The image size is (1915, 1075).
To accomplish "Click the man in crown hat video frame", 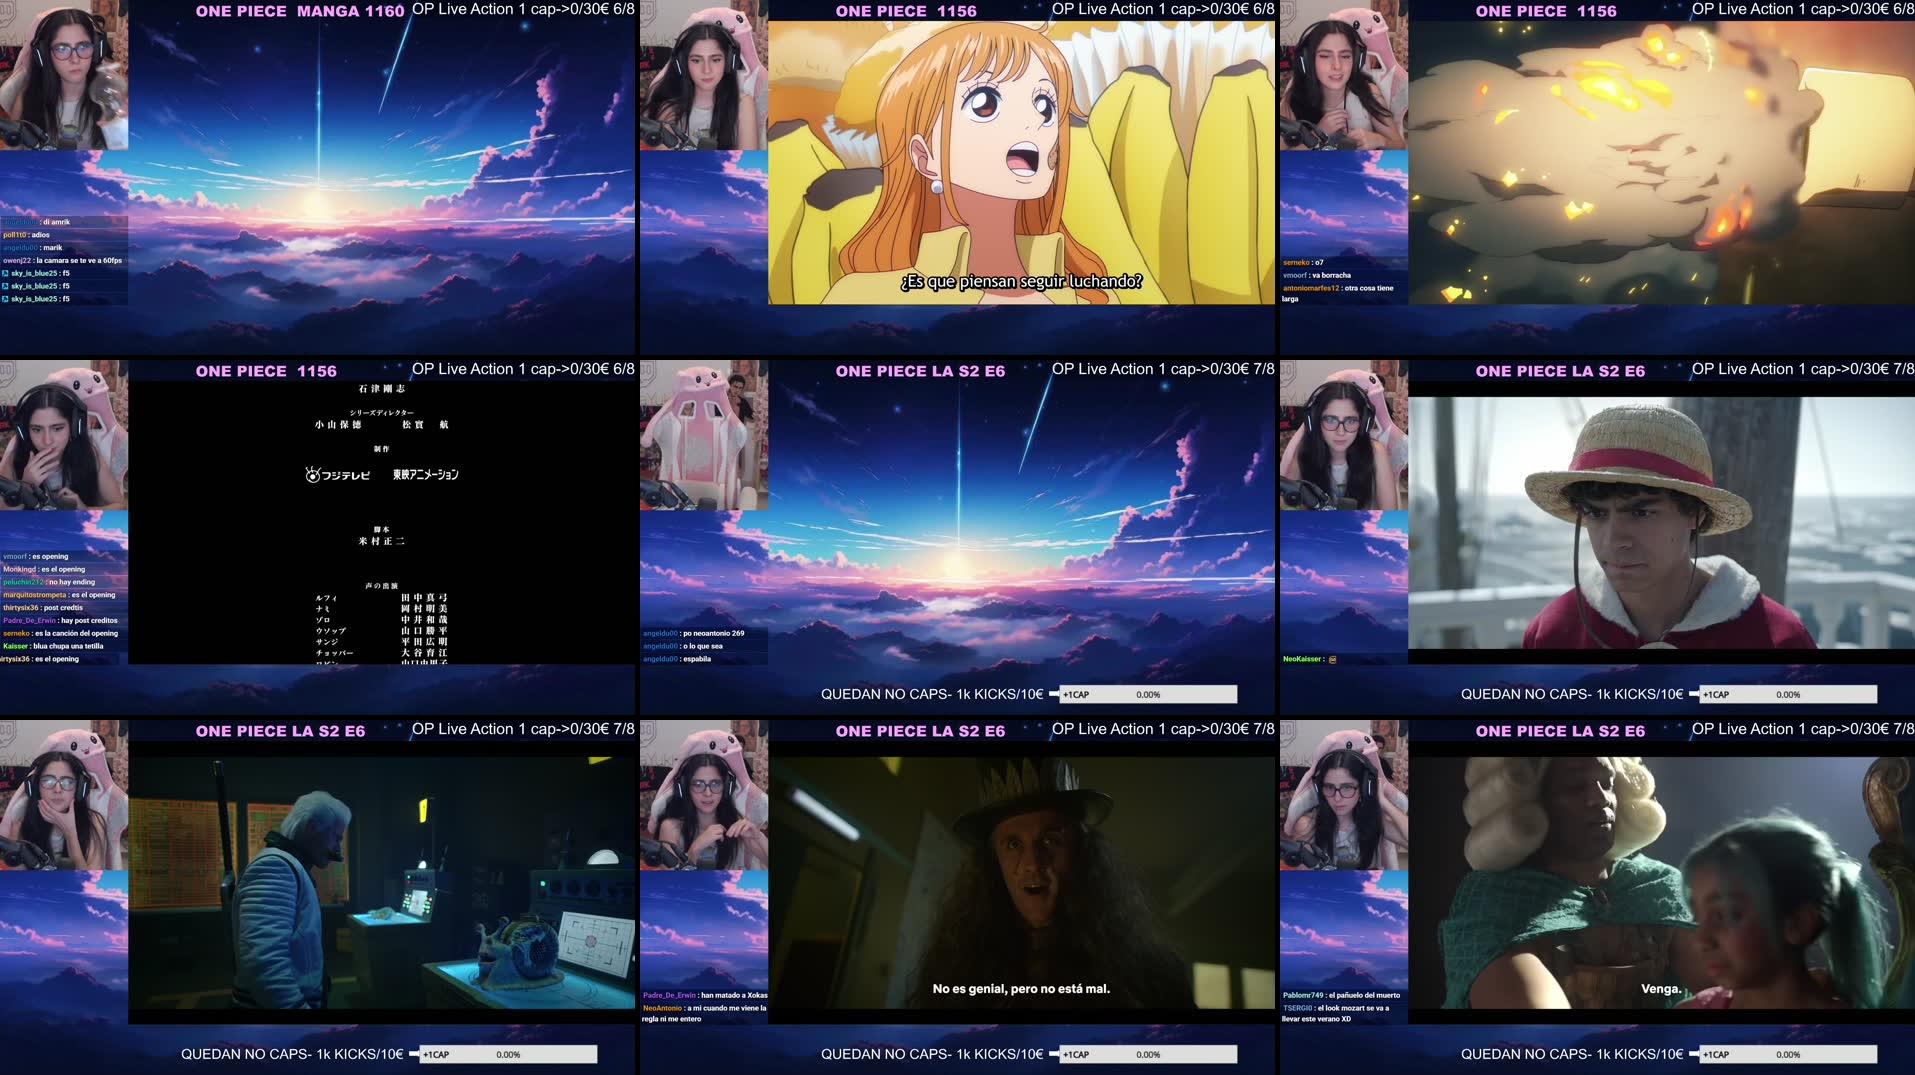I will click(1021, 883).
